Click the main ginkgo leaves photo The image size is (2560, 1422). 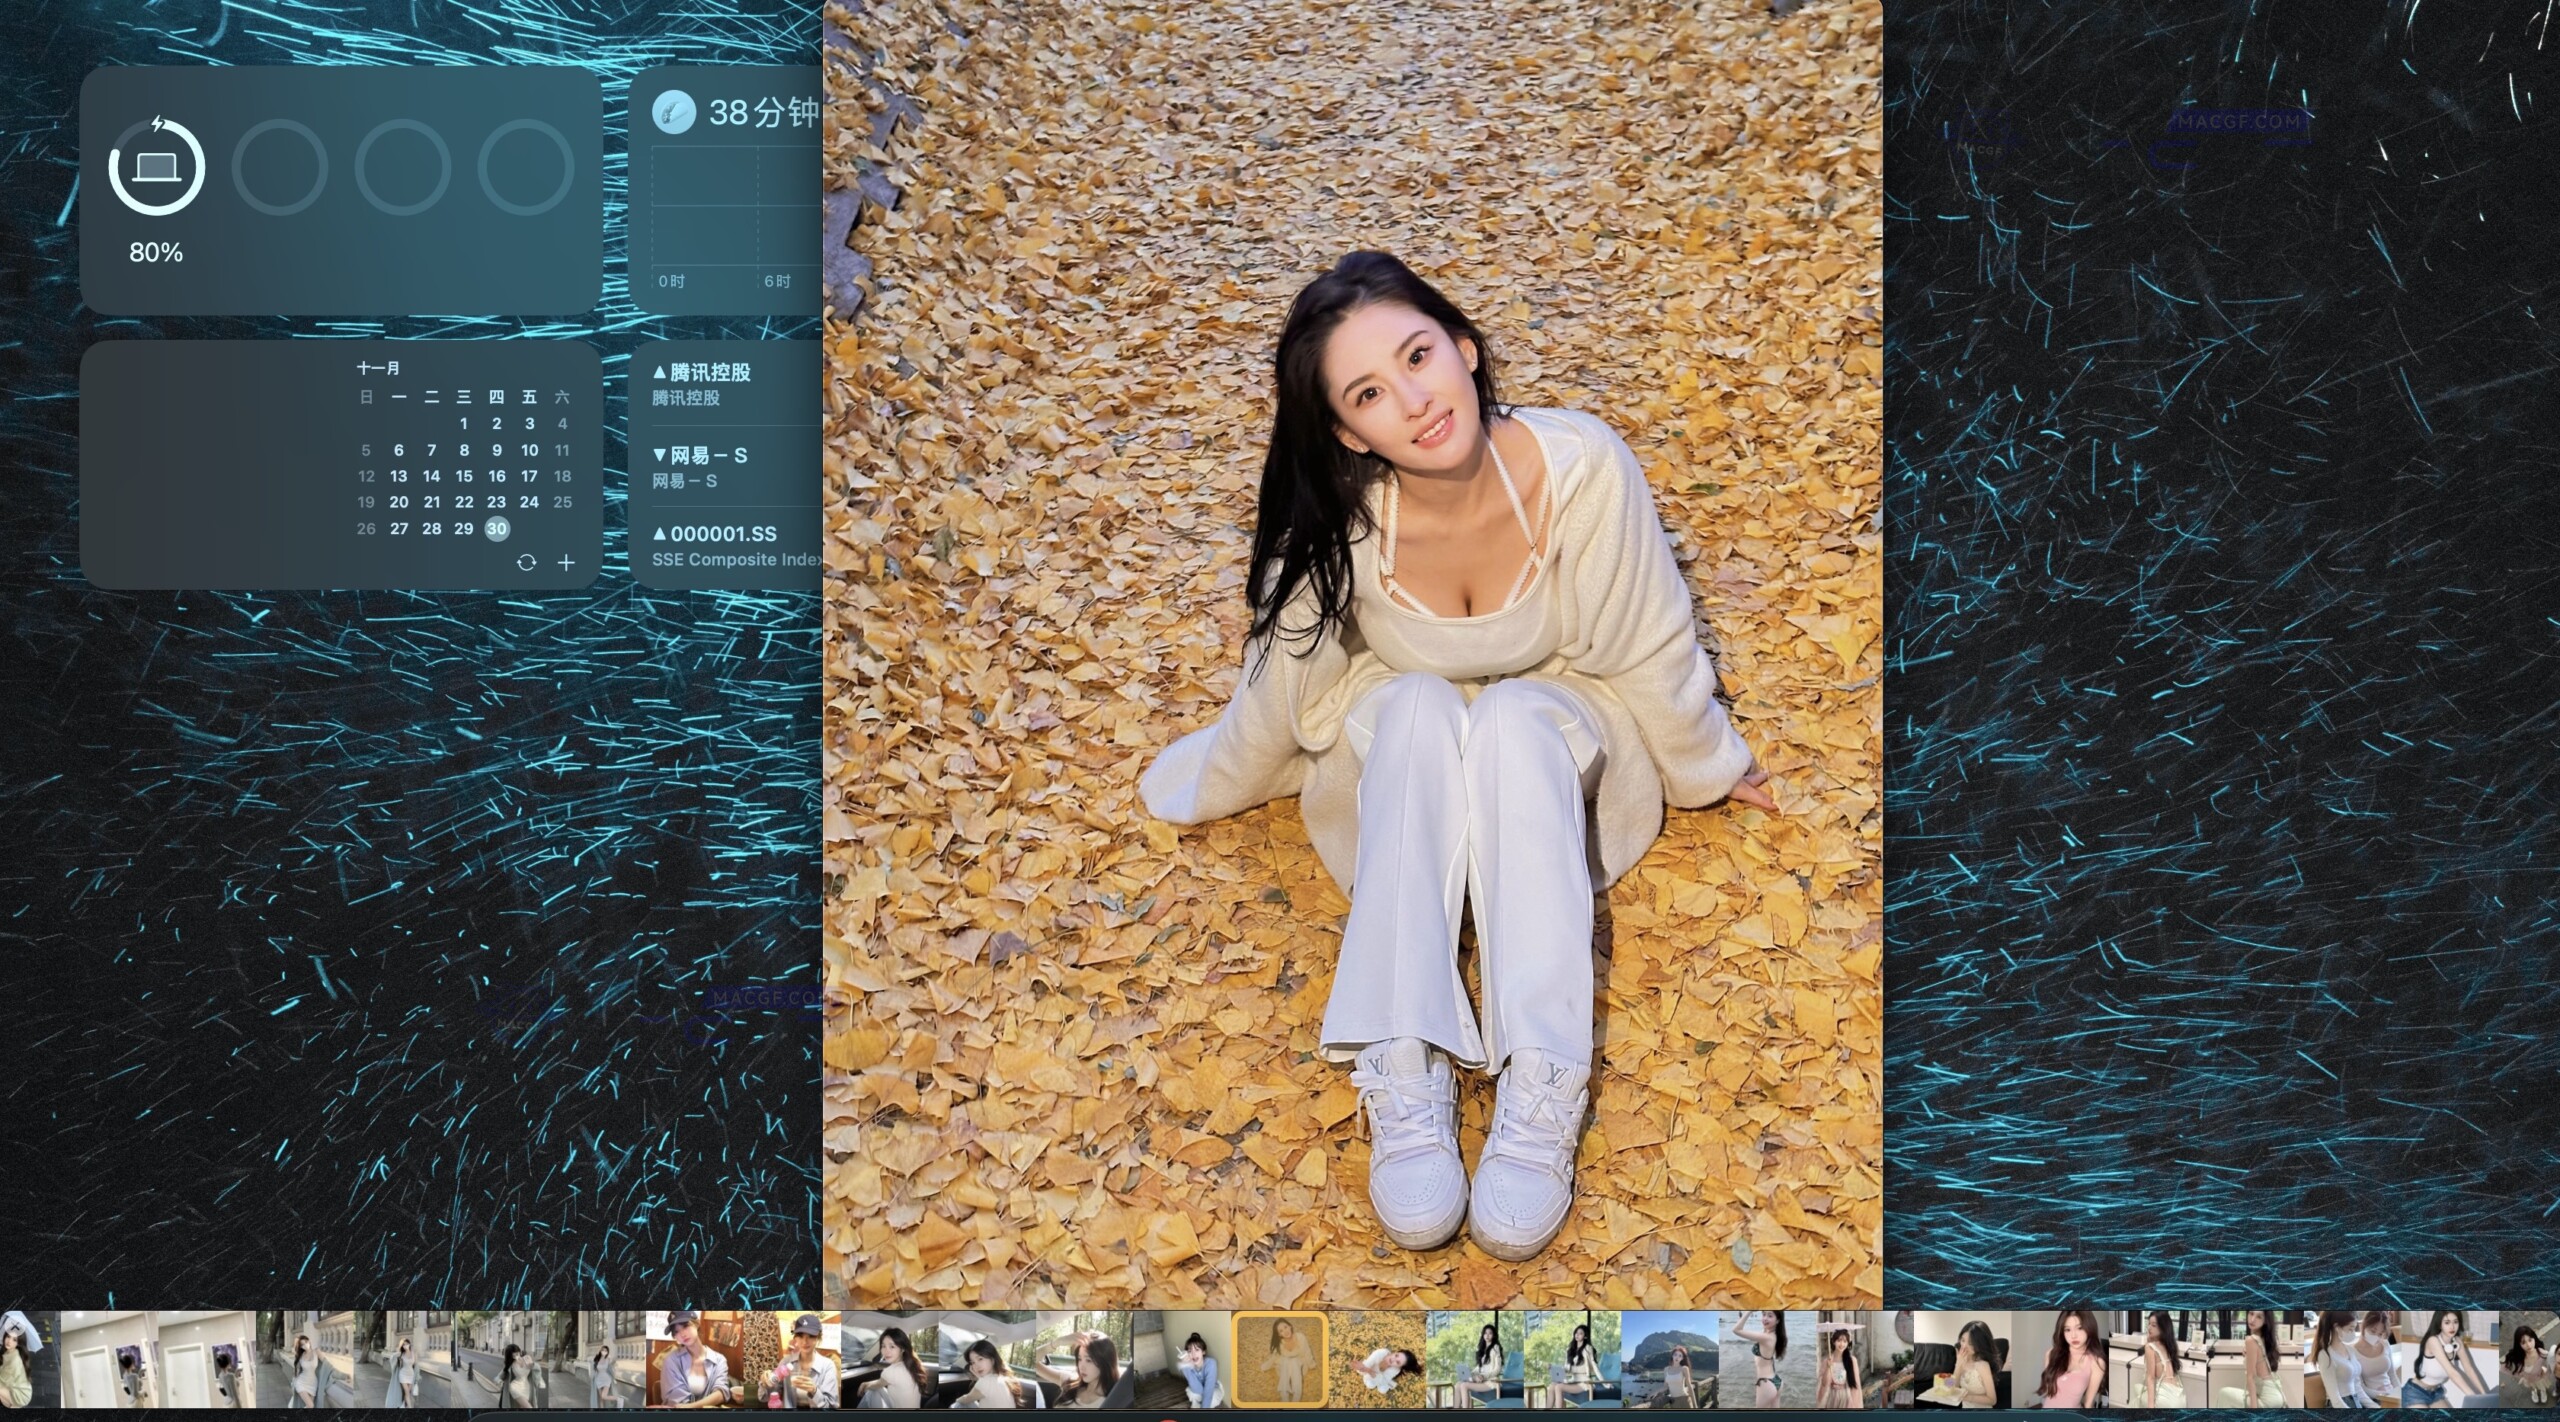(x=1352, y=650)
